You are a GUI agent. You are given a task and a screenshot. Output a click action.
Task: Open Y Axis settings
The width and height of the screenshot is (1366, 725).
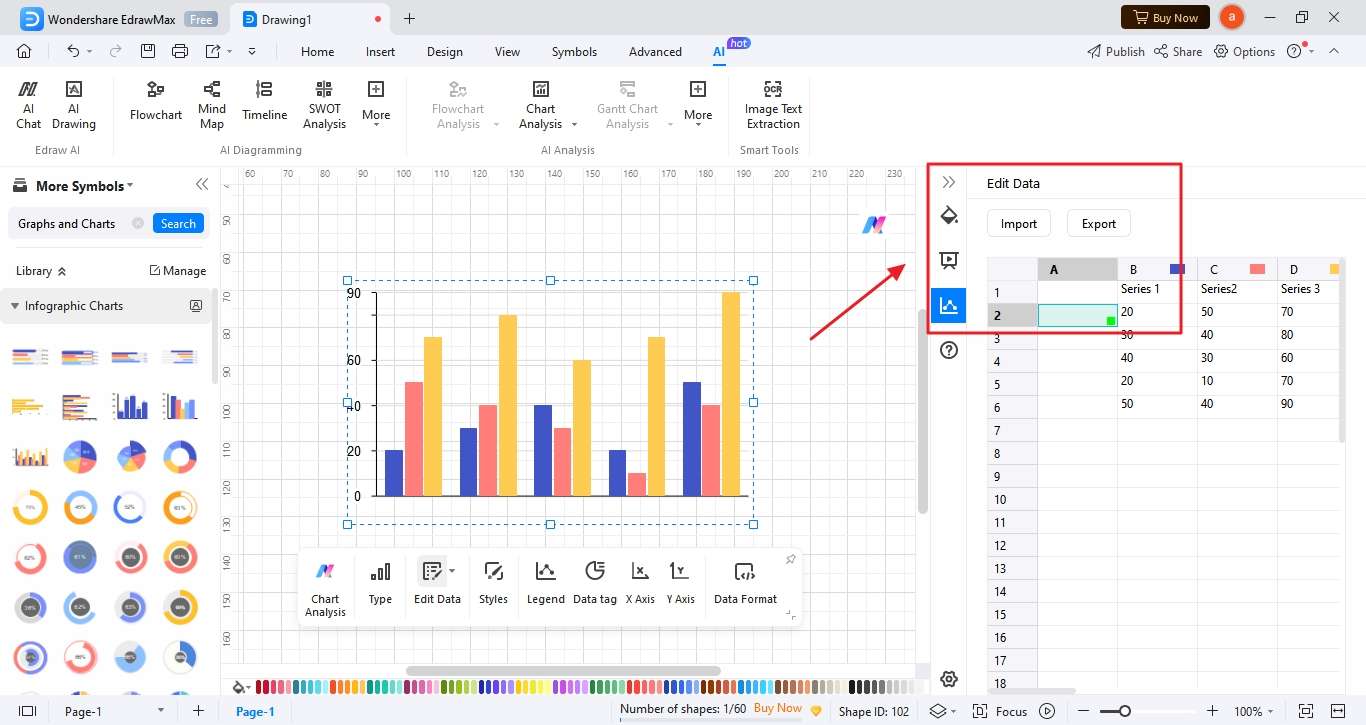[x=680, y=583]
